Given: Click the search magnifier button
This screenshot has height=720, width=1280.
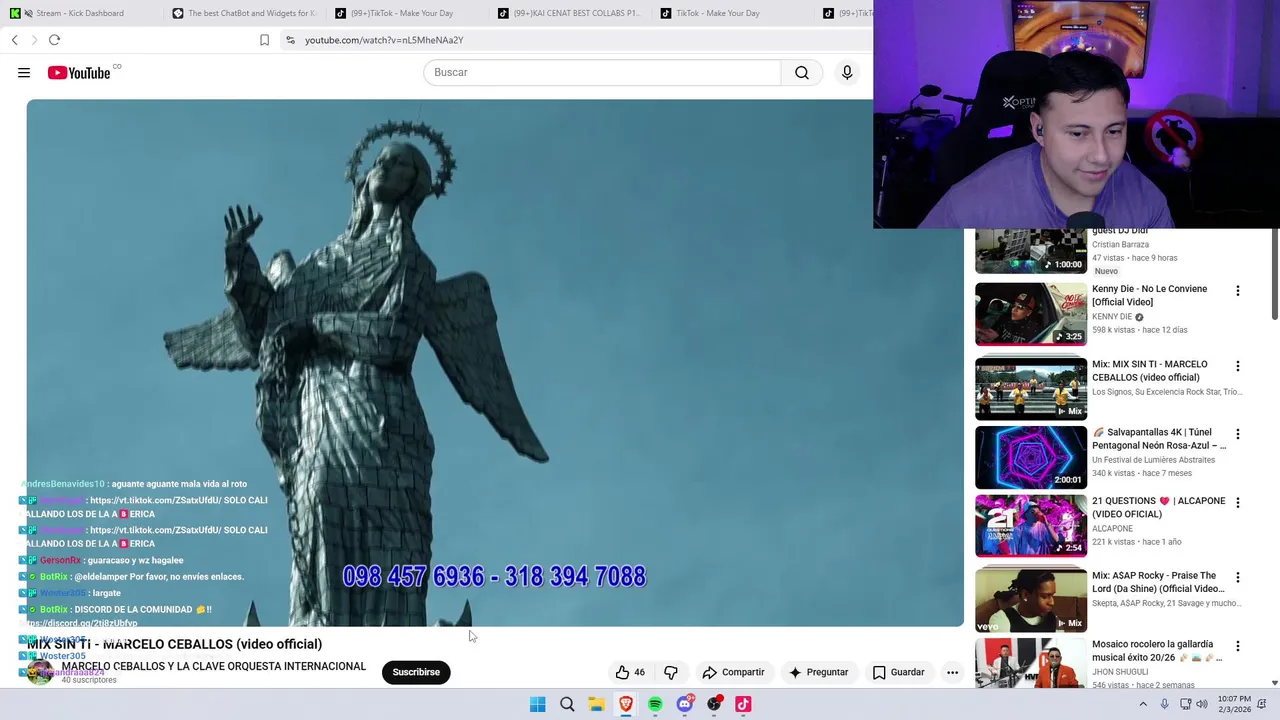Looking at the screenshot, I should tap(801, 72).
